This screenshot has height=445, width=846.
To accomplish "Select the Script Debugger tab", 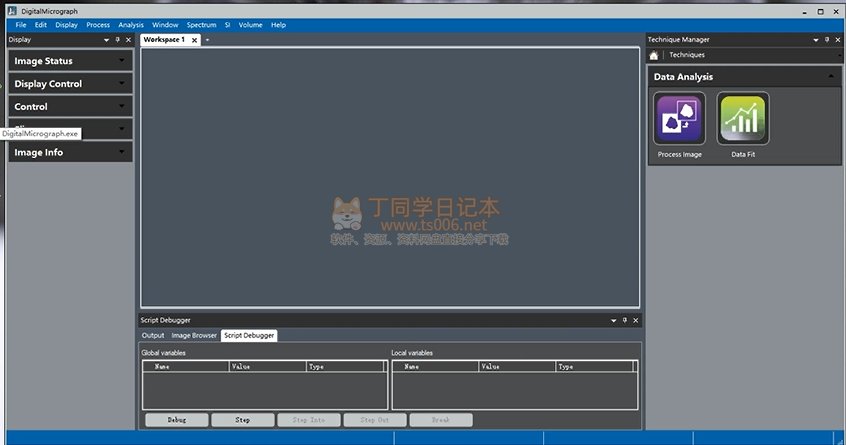I will [249, 335].
